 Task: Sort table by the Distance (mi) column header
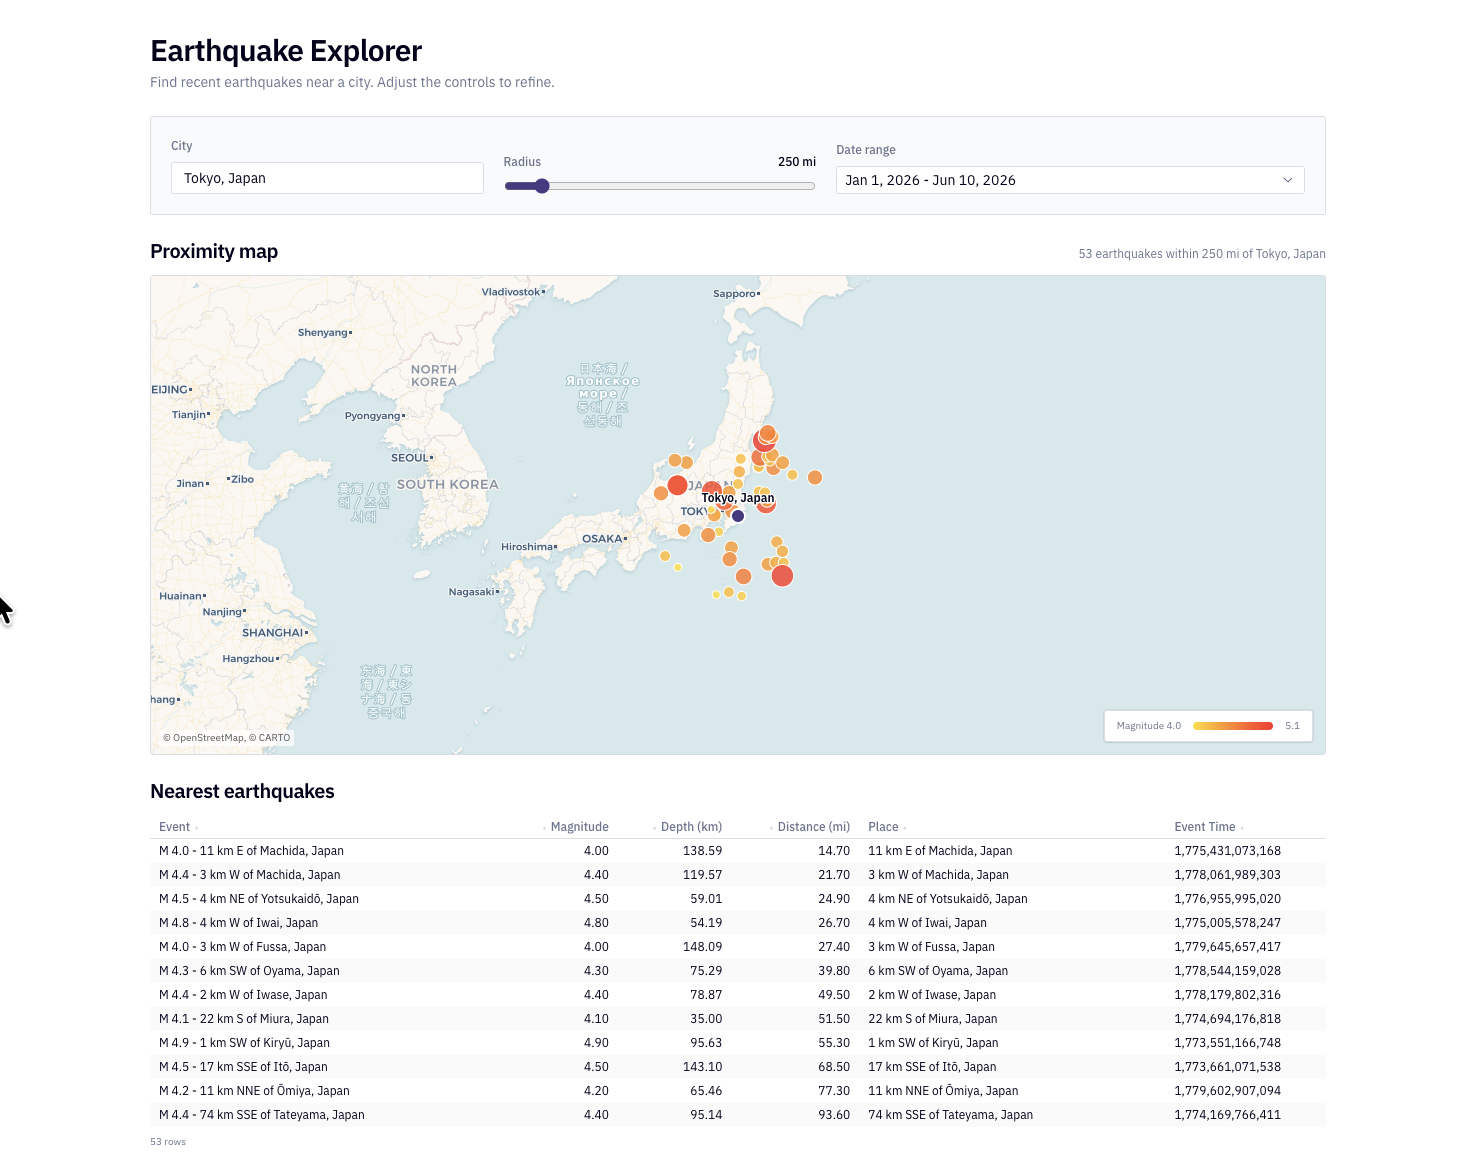coord(813,827)
